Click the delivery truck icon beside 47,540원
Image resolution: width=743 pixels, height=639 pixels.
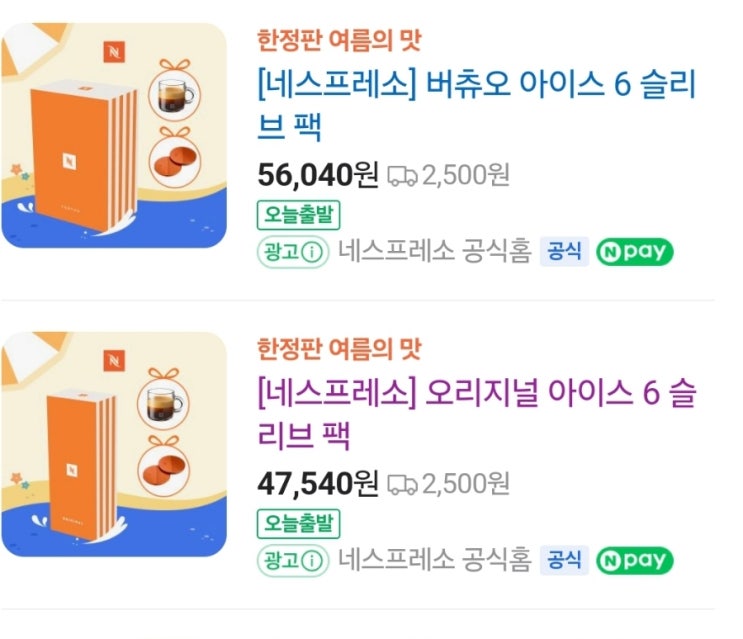point(402,485)
